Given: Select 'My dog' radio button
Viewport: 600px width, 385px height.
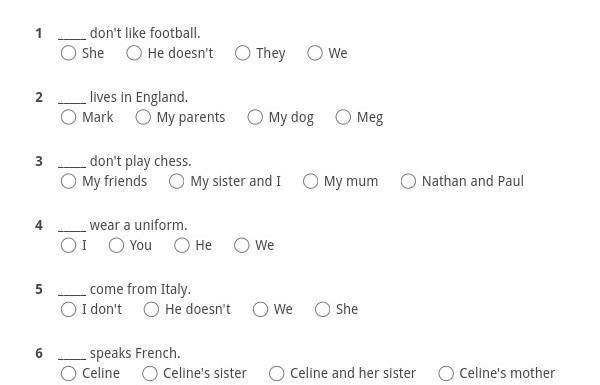Looking at the screenshot, I should 255,117.
